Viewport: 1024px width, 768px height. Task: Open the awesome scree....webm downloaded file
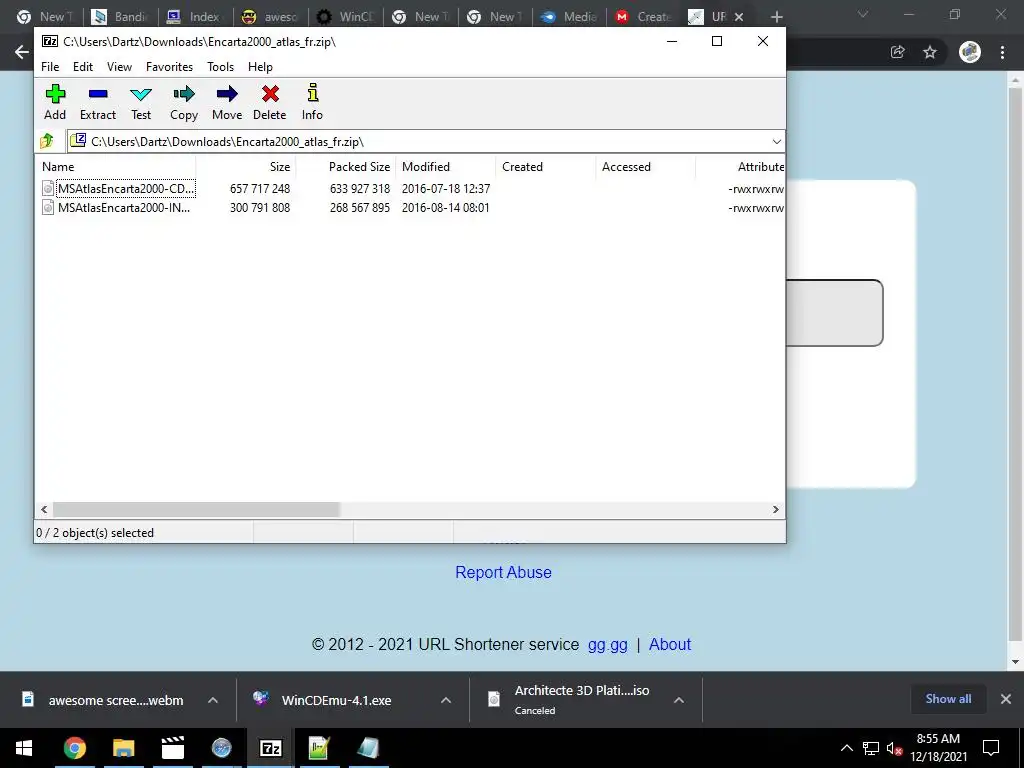click(116, 700)
